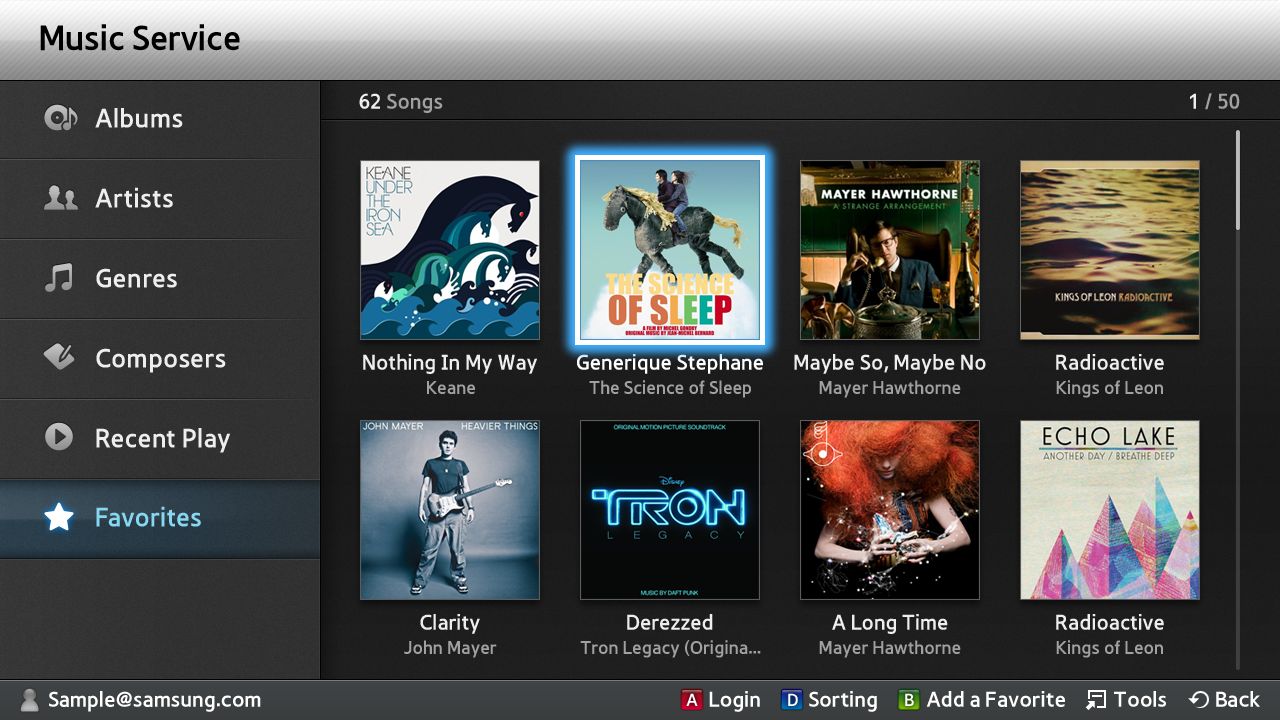The image size is (1280, 720).
Task: Select Keane Under the Iron Sea cover
Action: click(450, 250)
